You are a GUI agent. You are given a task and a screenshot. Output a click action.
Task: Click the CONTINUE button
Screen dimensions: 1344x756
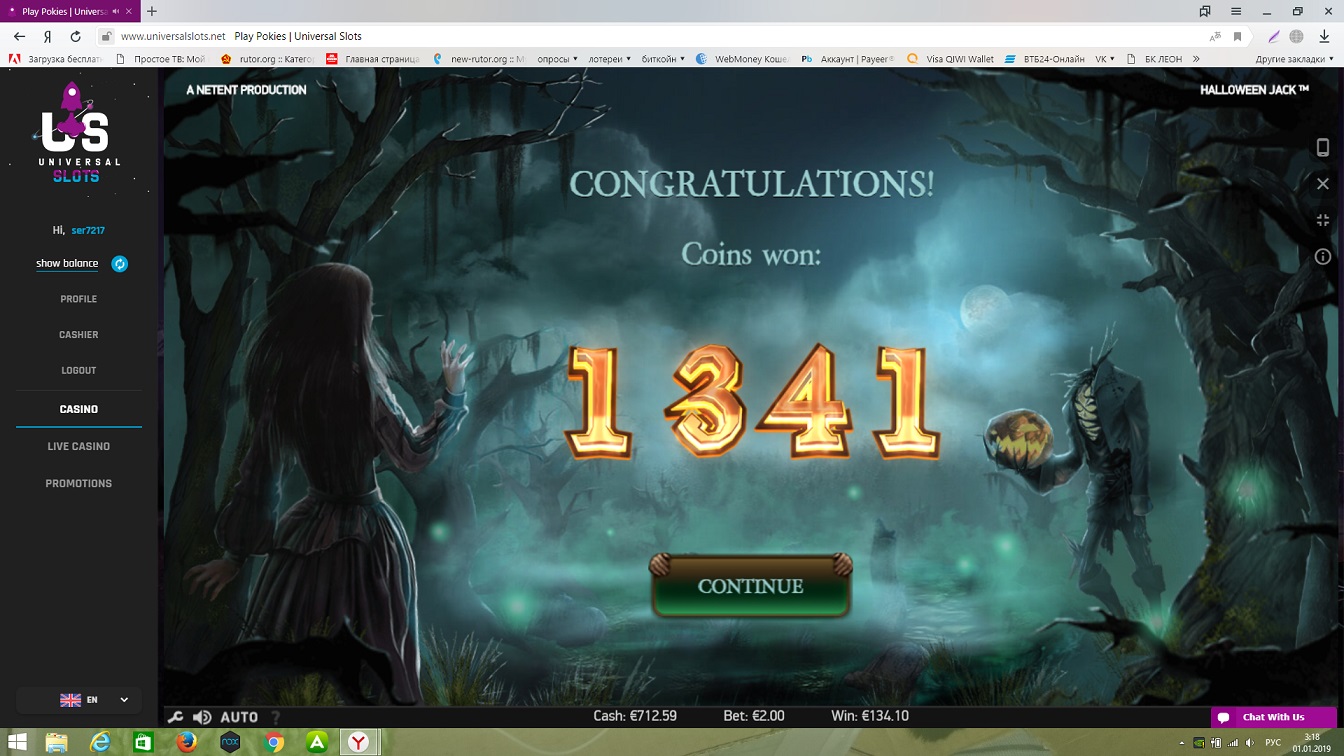point(750,586)
